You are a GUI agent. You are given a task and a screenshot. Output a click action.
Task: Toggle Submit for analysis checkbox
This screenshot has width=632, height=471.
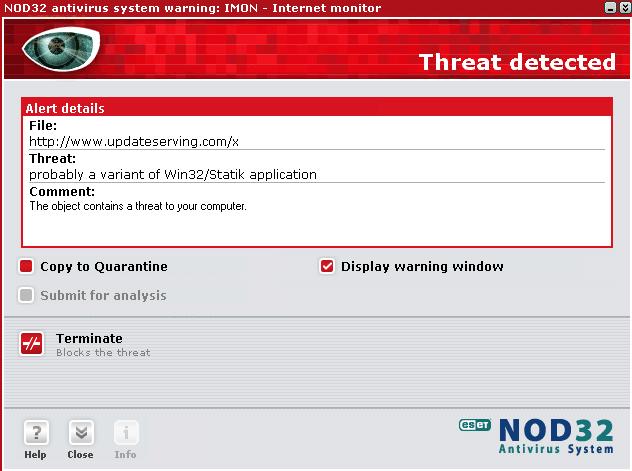26,295
